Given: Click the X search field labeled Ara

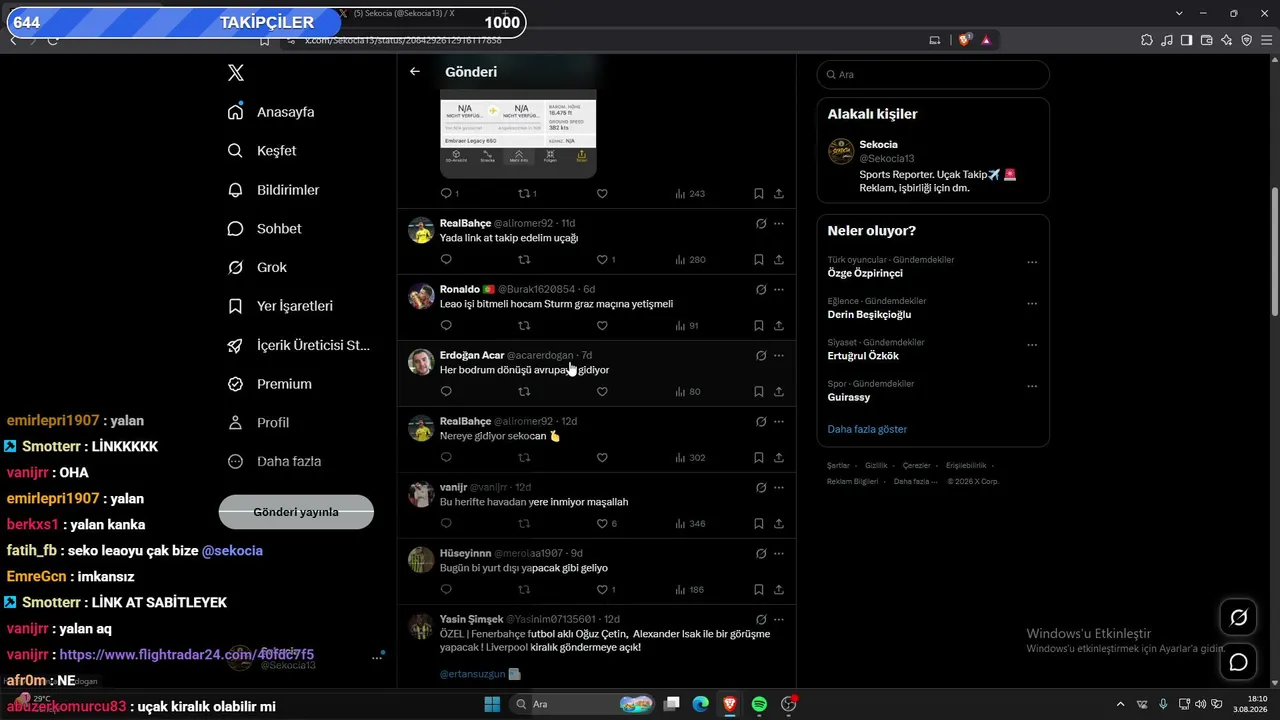Looking at the screenshot, I should pyautogui.click(x=933, y=75).
